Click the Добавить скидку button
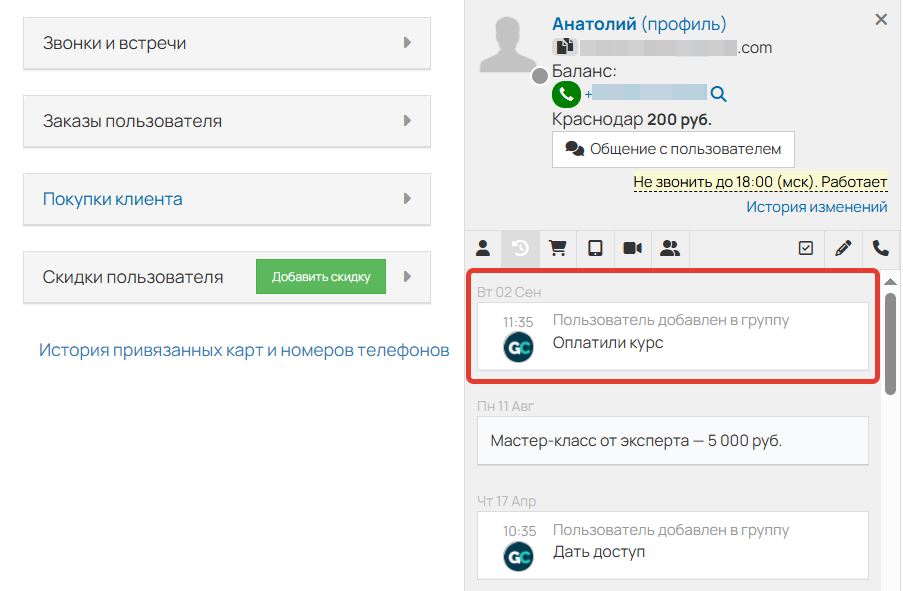 tap(320, 276)
